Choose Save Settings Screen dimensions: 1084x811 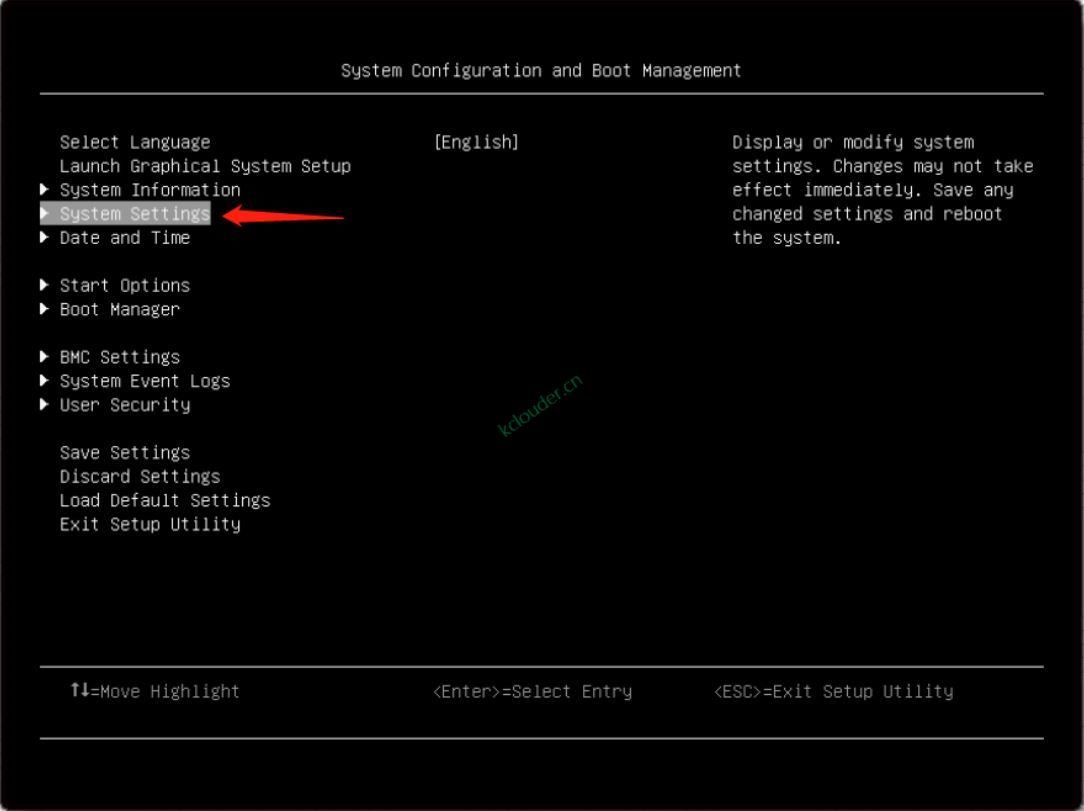click(x=124, y=453)
